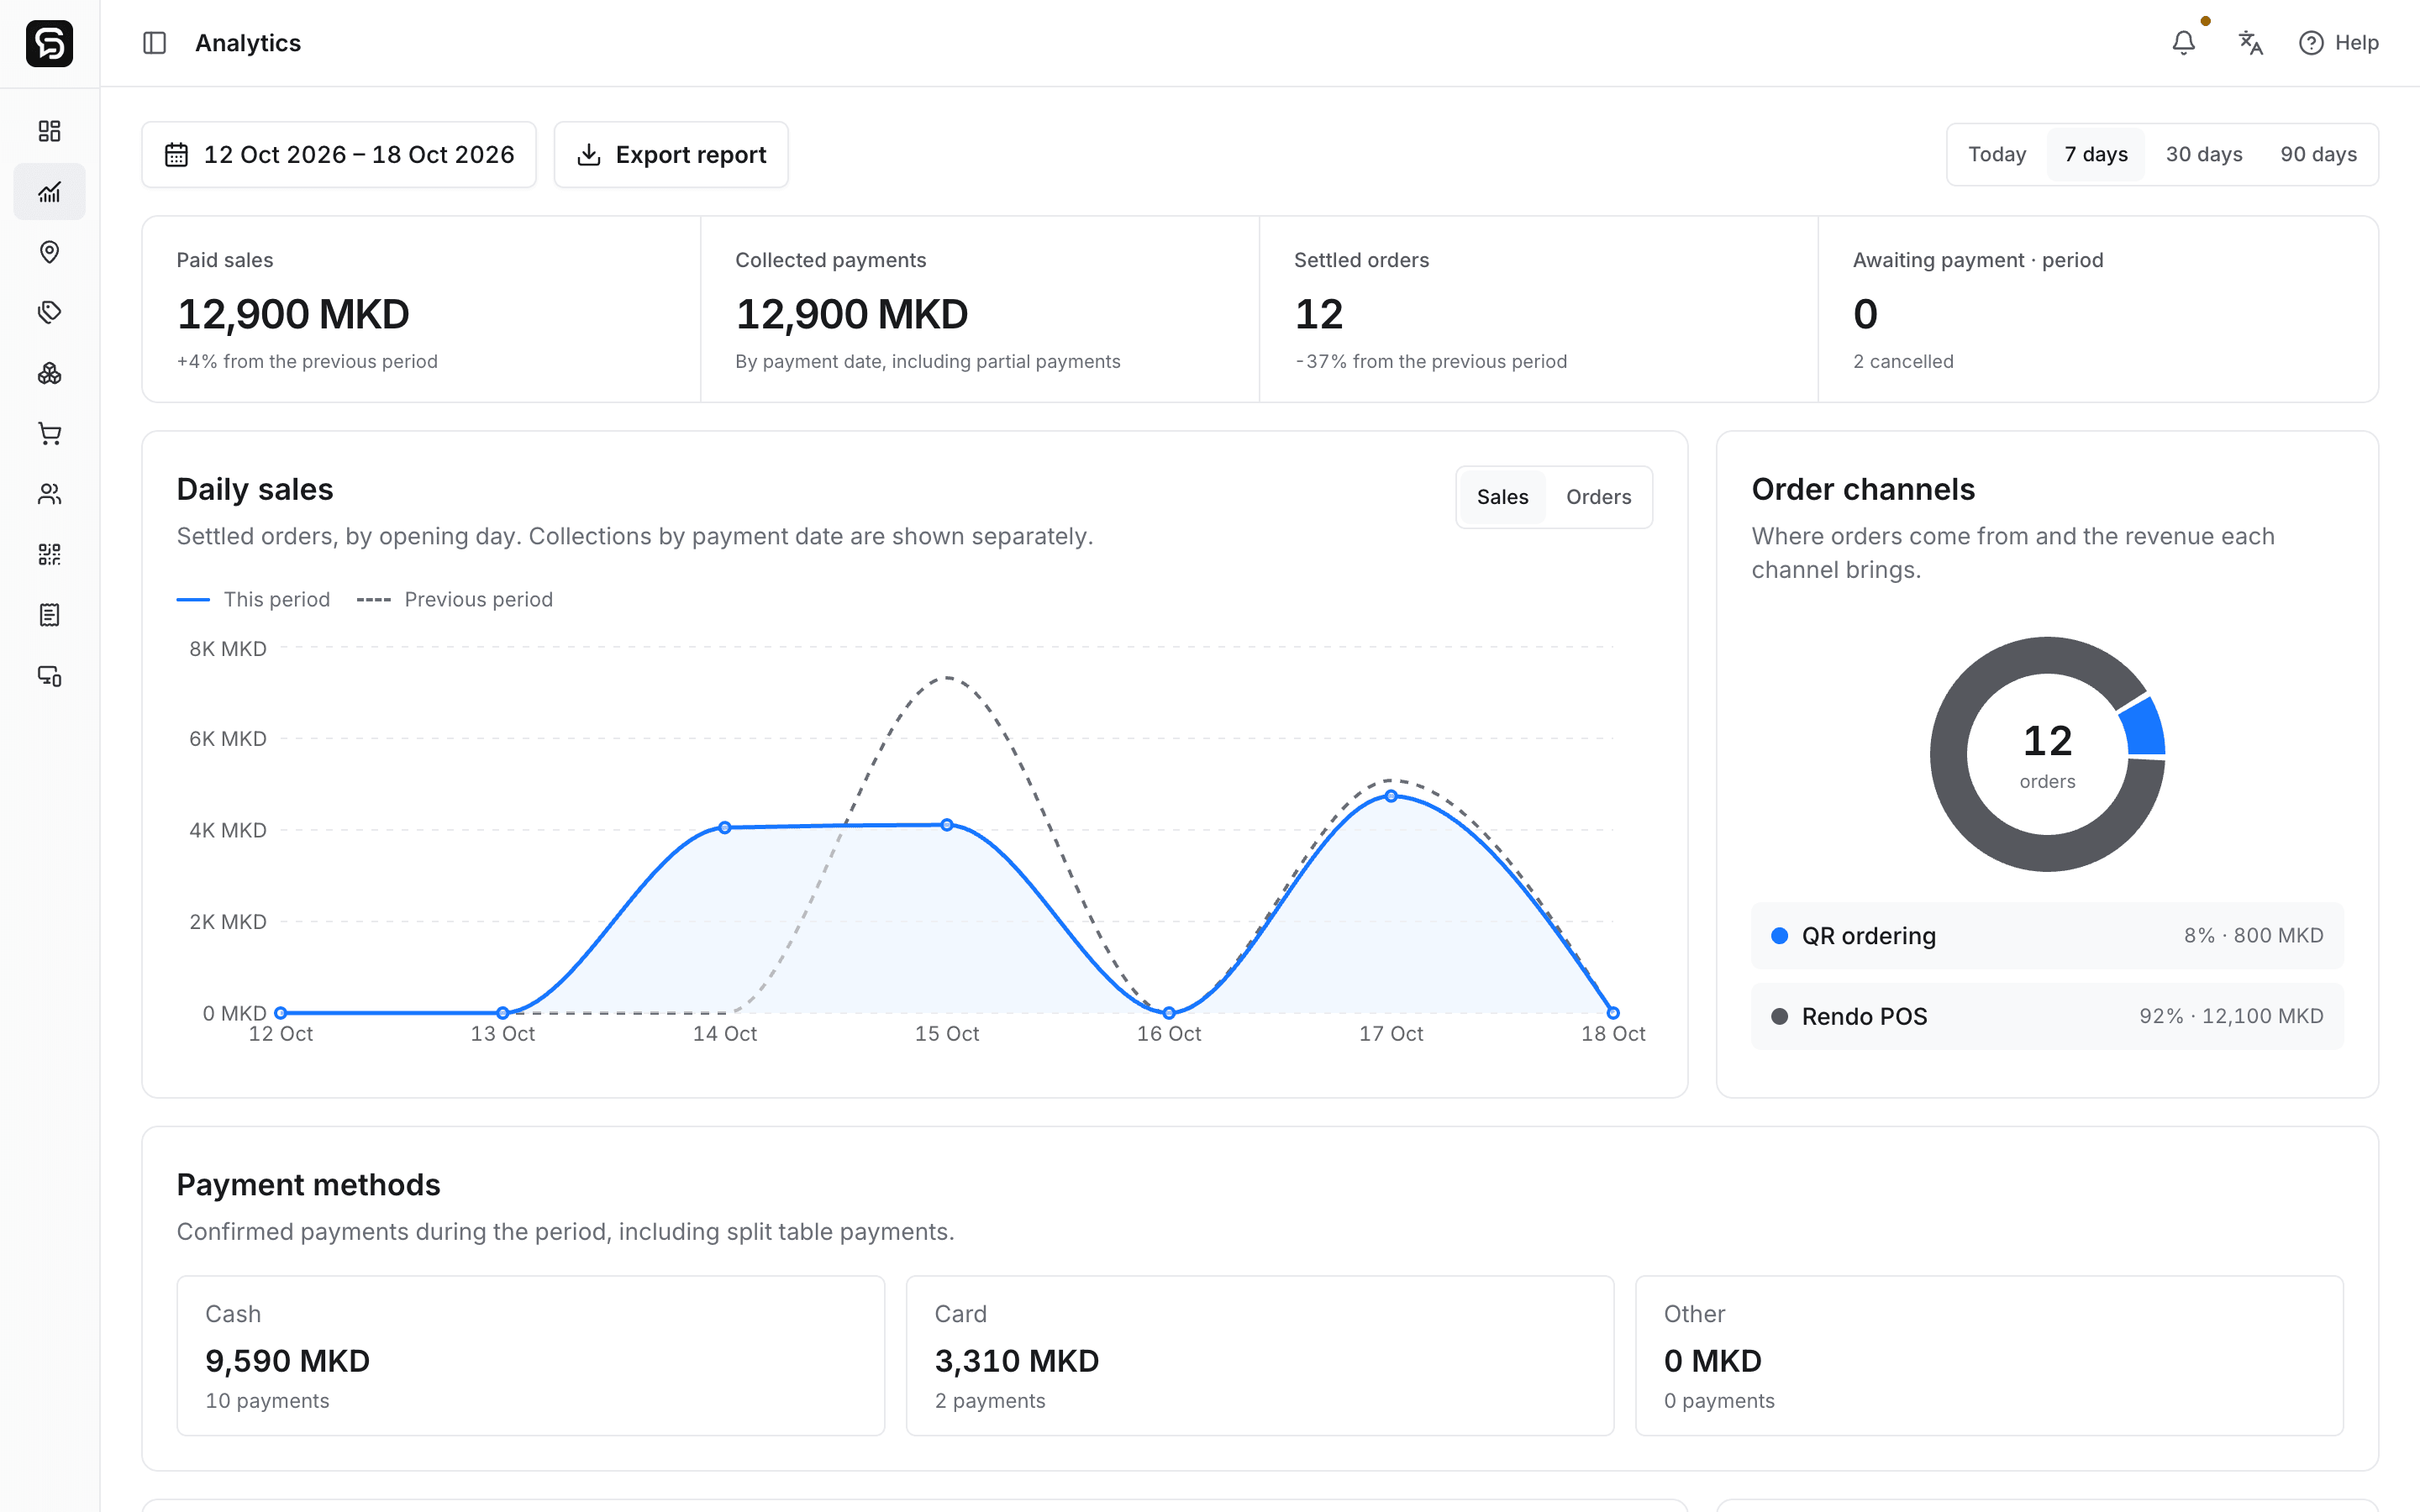2420x1512 pixels.
Task: Click the Settled orders stat card
Action: pos(1538,310)
